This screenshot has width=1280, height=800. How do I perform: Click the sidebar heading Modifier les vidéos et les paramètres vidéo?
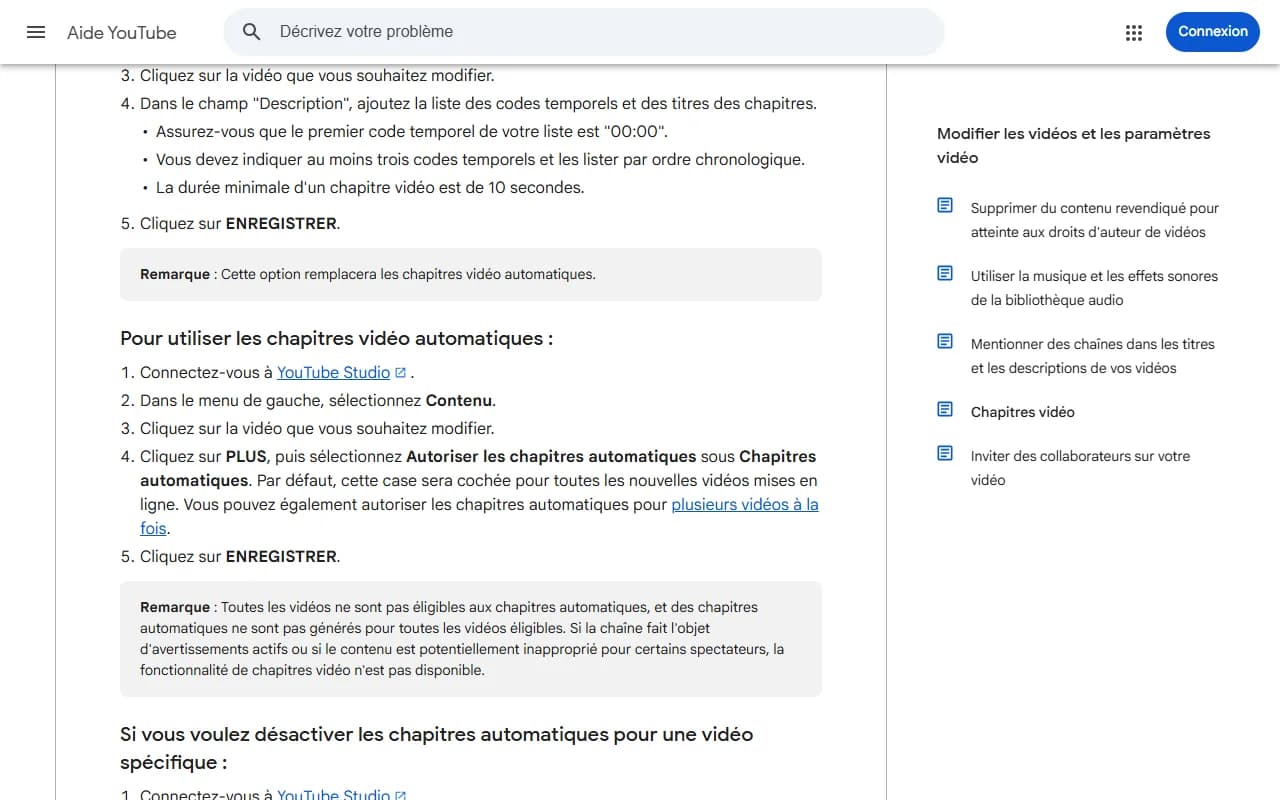(x=1074, y=146)
